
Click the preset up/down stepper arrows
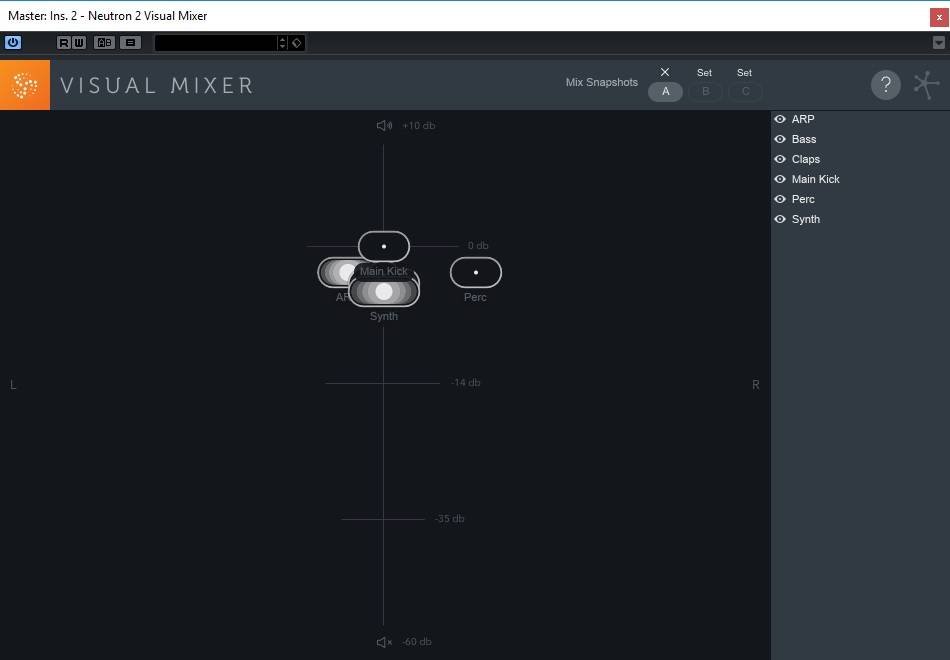click(x=282, y=43)
